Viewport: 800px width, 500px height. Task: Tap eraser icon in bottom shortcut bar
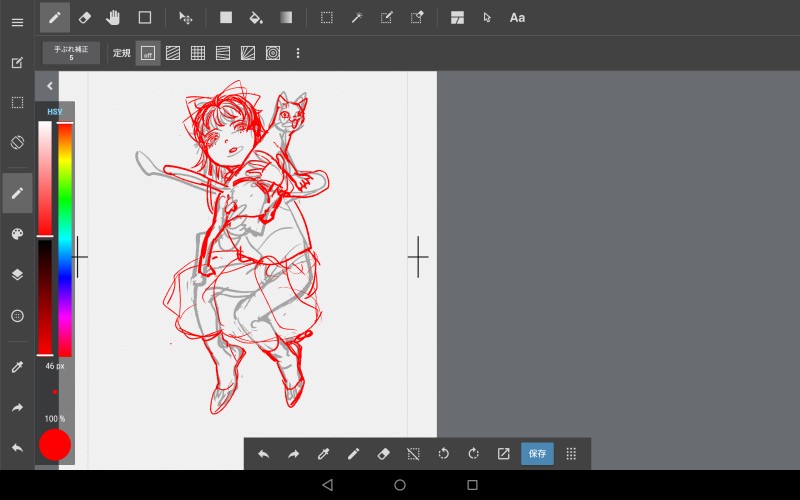tap(384, 454)
